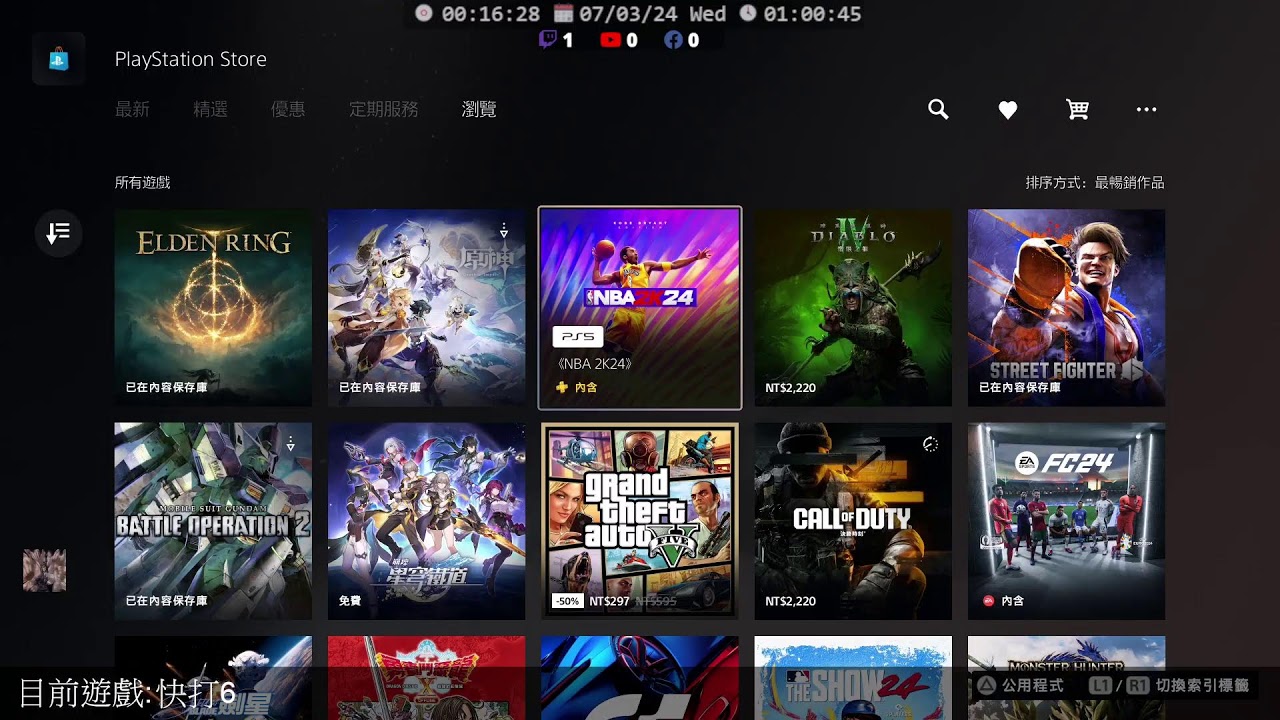Screen dimensions: 1280x720
Task: Click the 01:00:45 clock text
Action: (x=812, y=14)
